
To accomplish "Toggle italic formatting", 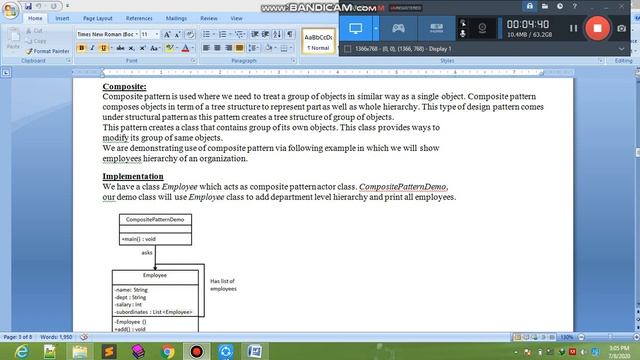I will (92, 48).
